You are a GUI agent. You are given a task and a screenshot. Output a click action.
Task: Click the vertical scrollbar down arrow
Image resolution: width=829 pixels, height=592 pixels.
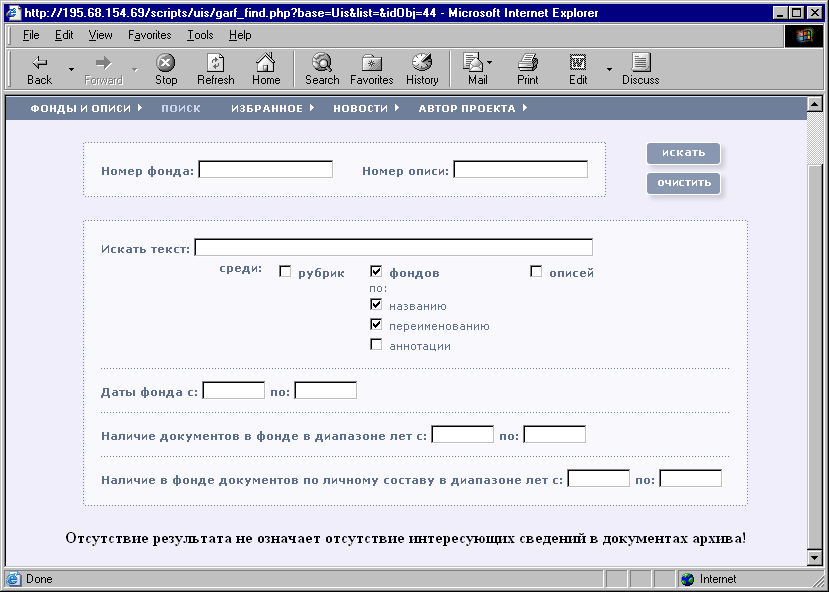click(x=815, y=557)
